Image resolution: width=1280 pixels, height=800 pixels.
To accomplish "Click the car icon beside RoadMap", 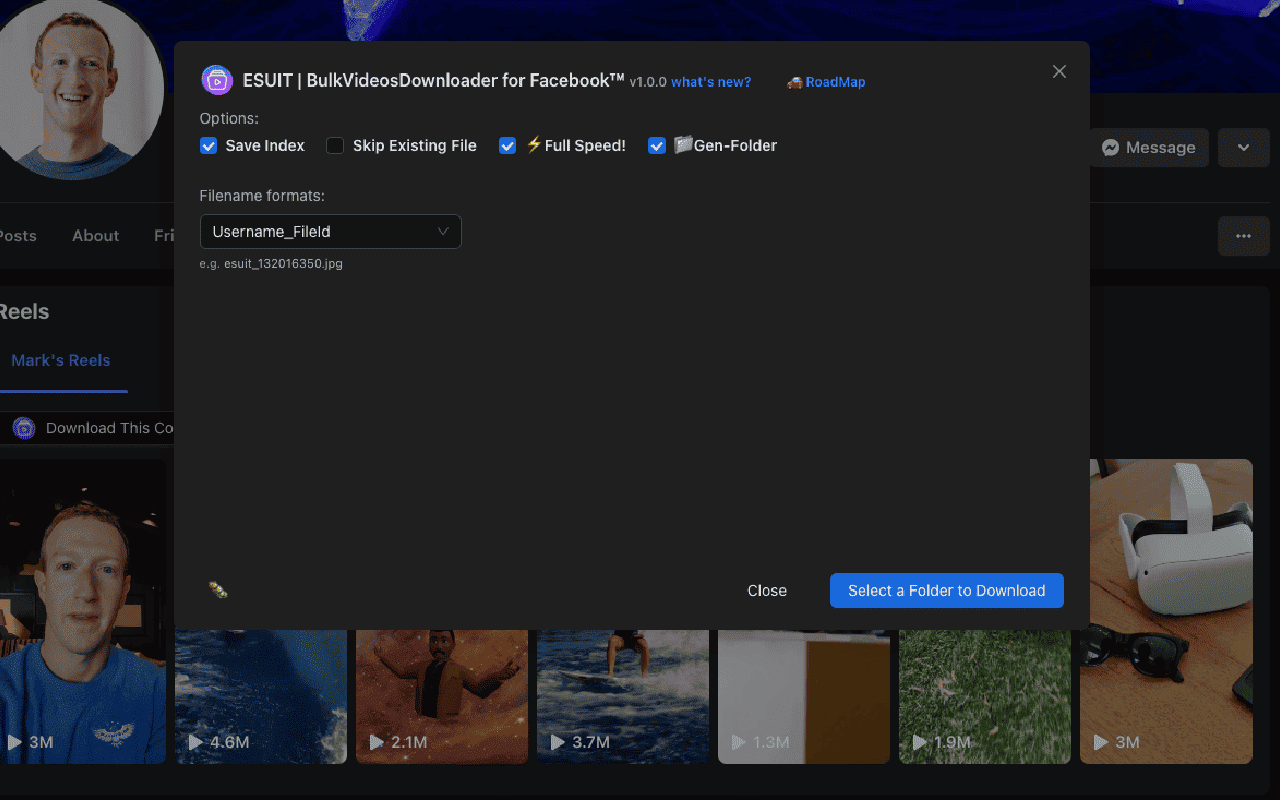I will [x=795, y=82].
